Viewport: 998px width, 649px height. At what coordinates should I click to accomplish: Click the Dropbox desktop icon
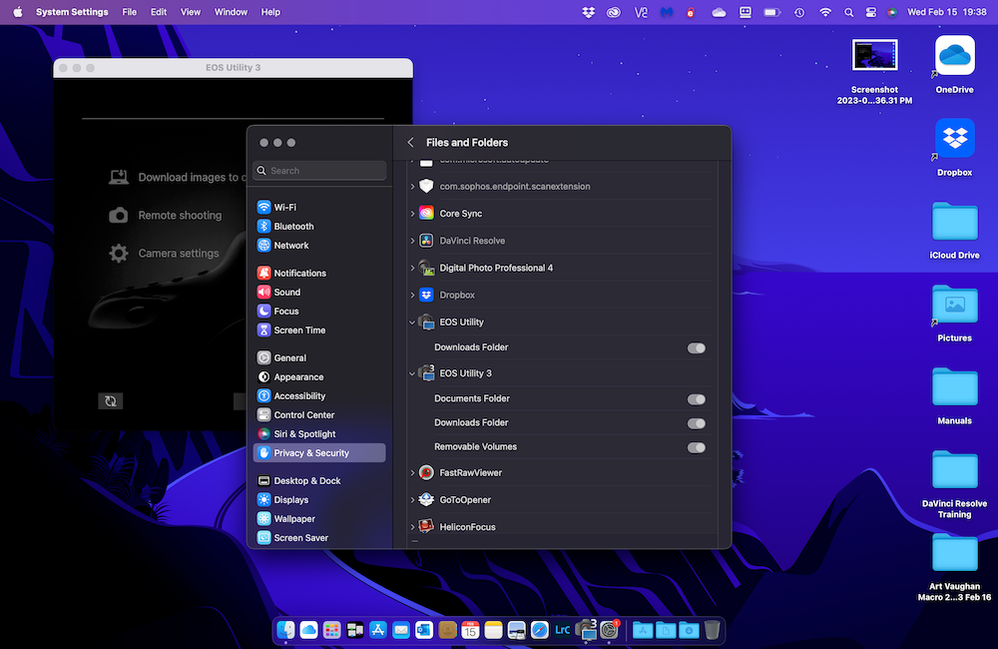954,140
